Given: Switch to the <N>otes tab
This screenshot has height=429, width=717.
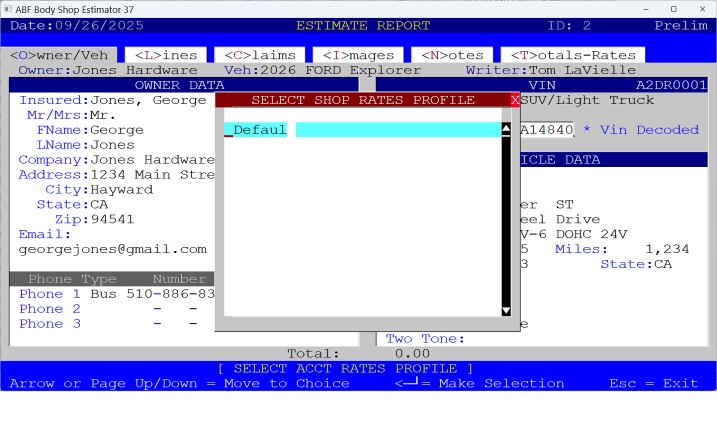Looking at the screenshot, I should (x=452, y=55).
